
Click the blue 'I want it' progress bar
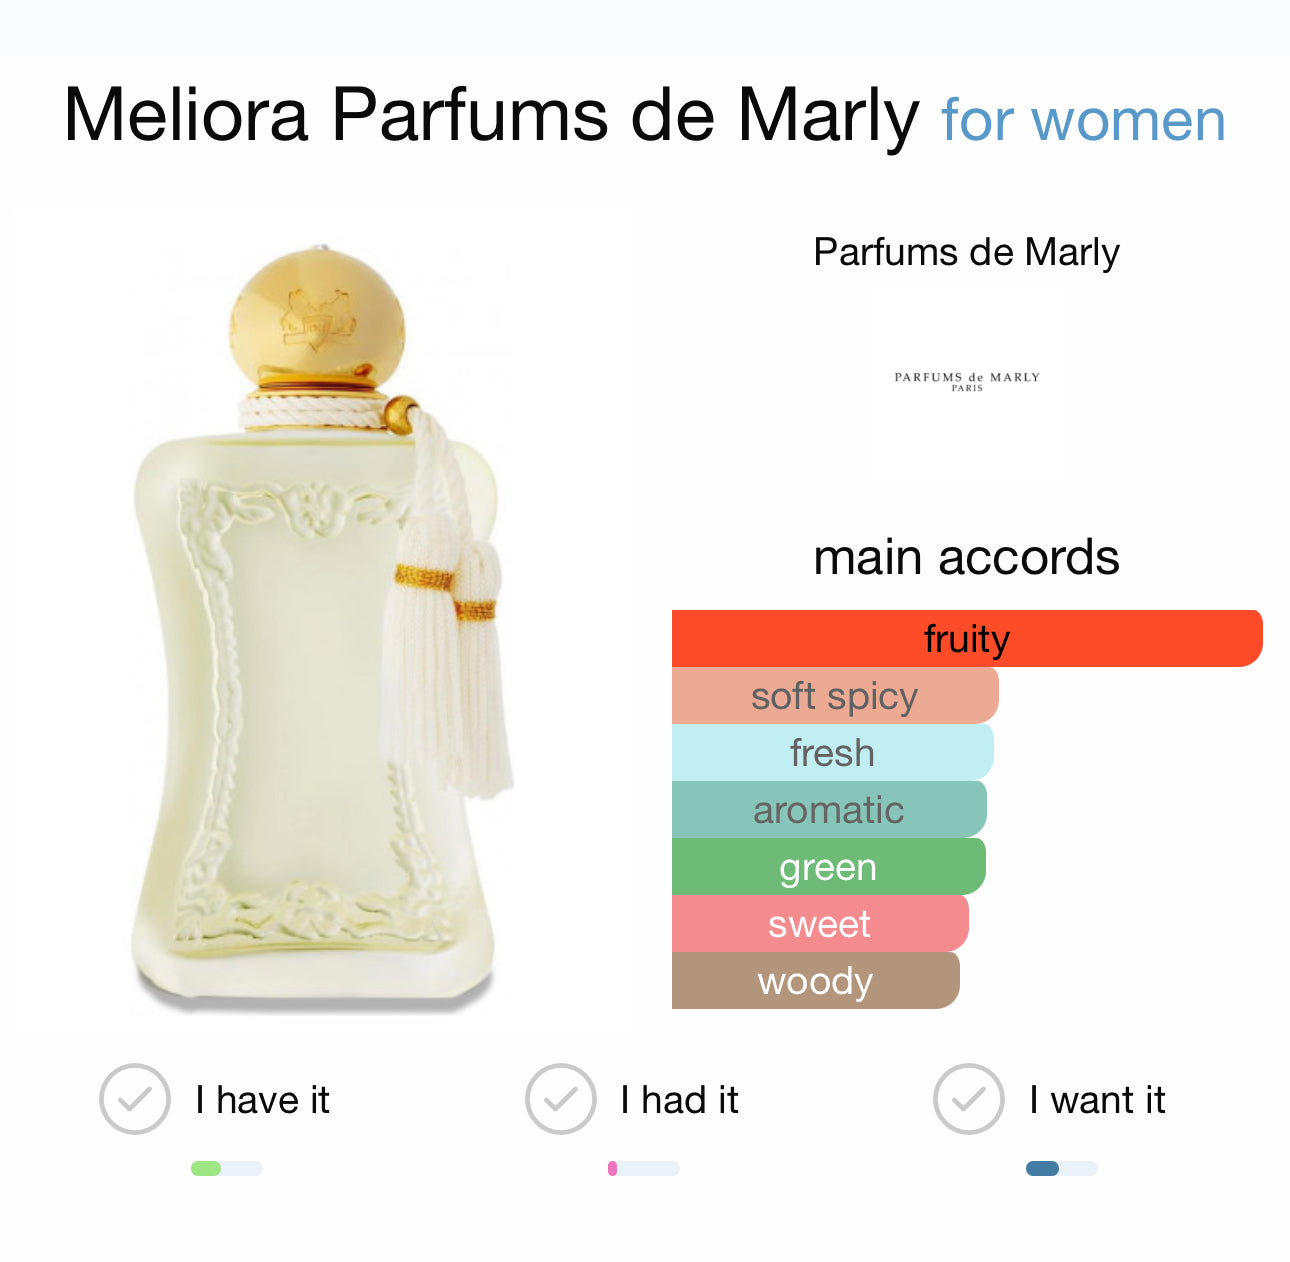click(1062, 1168)
